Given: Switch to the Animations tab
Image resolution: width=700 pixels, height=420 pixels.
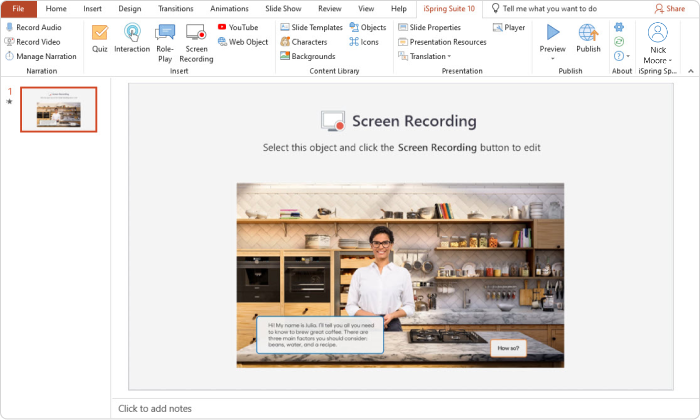Looking at the screenshot, I should point(229,8).
